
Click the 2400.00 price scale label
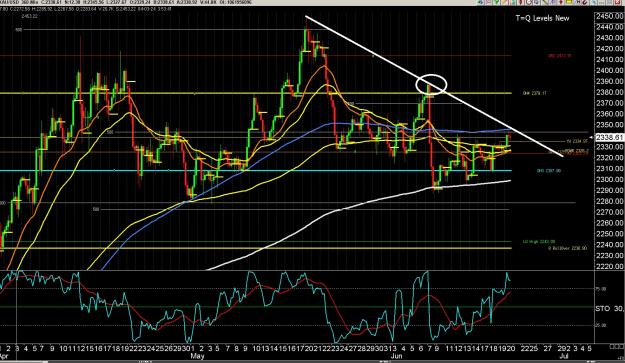pos(609,71)
